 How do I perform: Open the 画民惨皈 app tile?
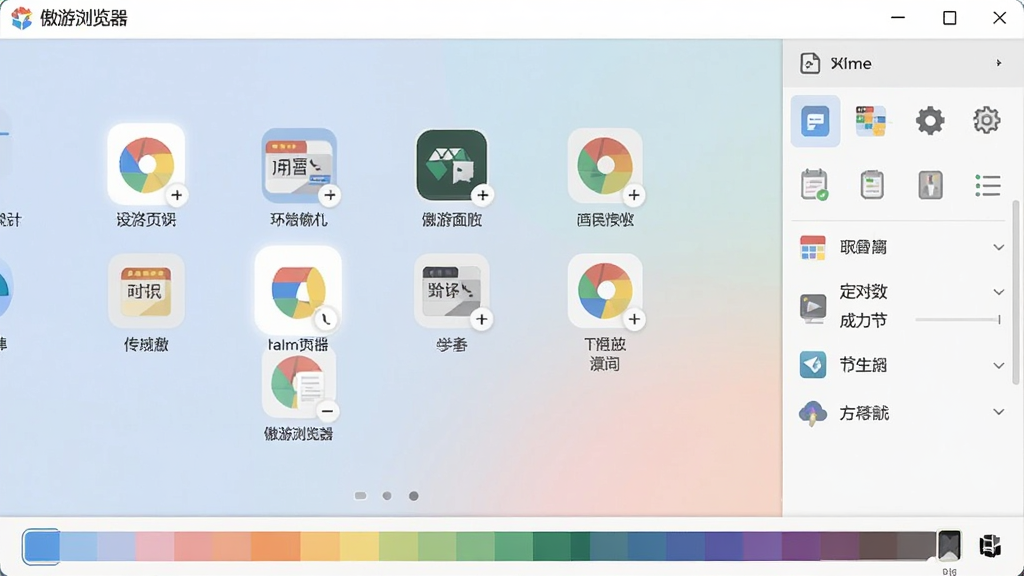(605, 165)
